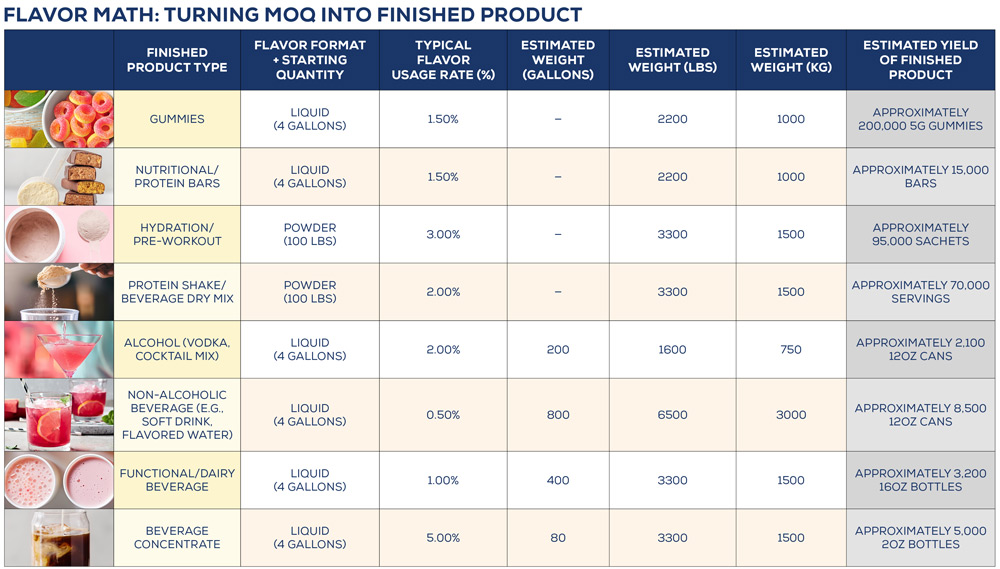Screen dimensions: 1000x569
Task: Select the 800 gallons cell
Action: coord(558,415)
